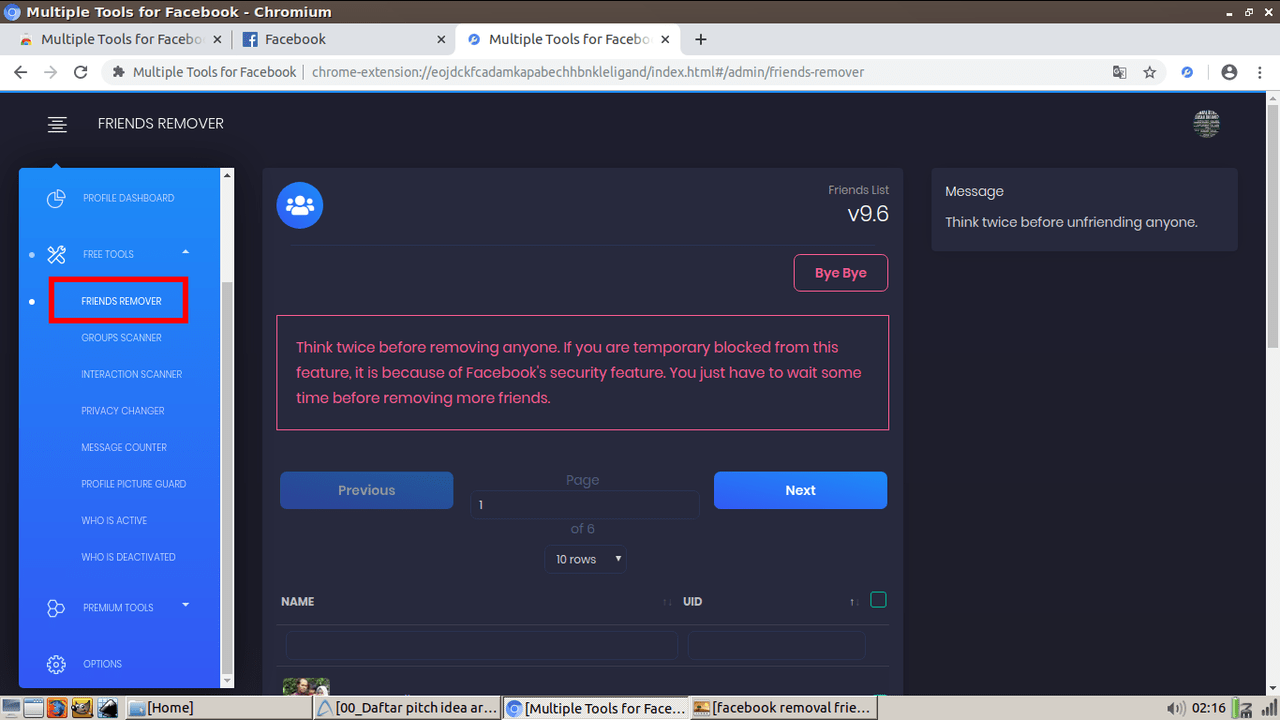The width and height of the screenshot is (1280, 720).
Task: Click the network signal icon in system tray
Action: (x=1268, y=708)
